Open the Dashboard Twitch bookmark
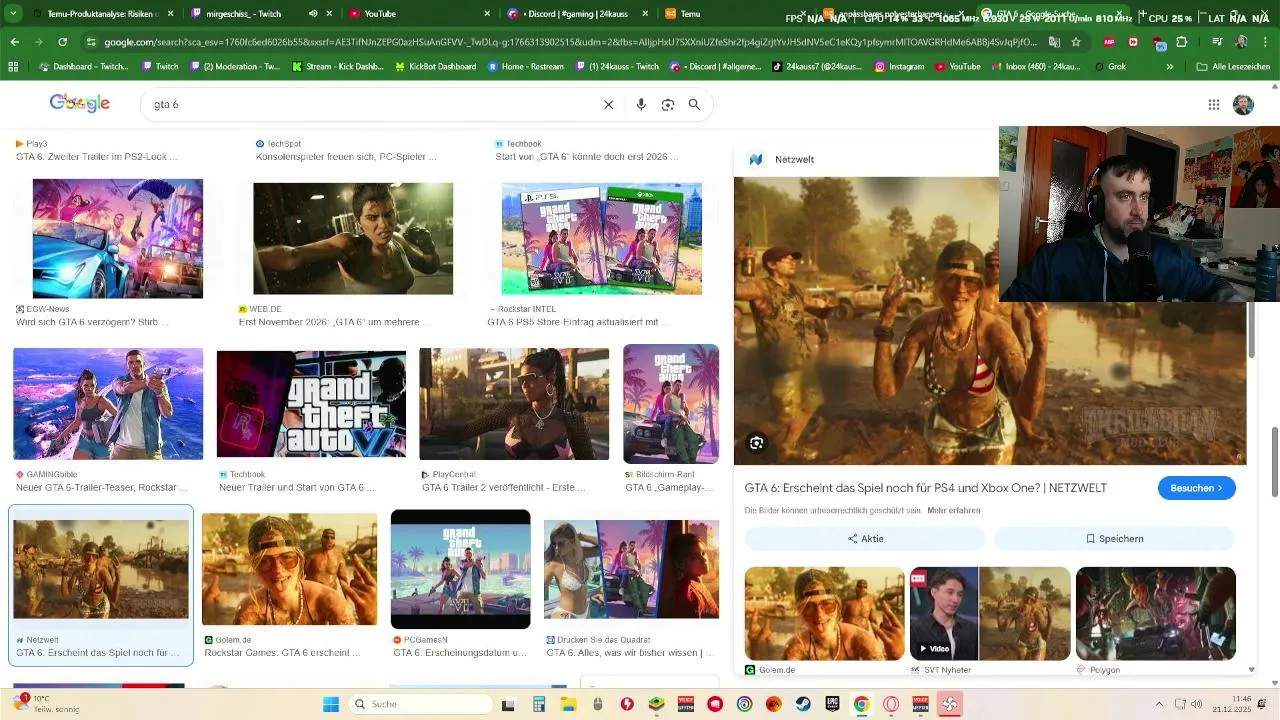The height and width of the screenshot is (720, 1280). click(83, 67)
